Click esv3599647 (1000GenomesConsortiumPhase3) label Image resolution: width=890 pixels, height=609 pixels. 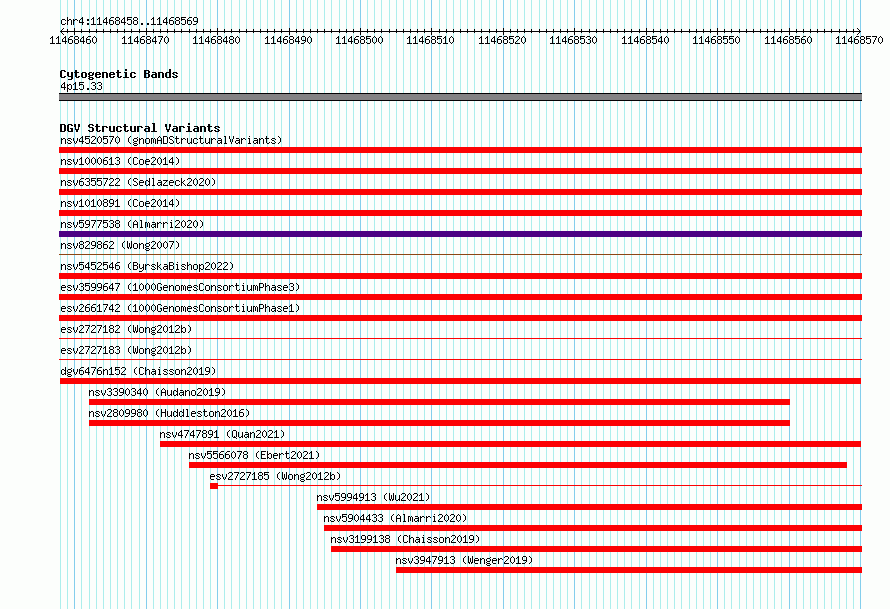[180, 287]
